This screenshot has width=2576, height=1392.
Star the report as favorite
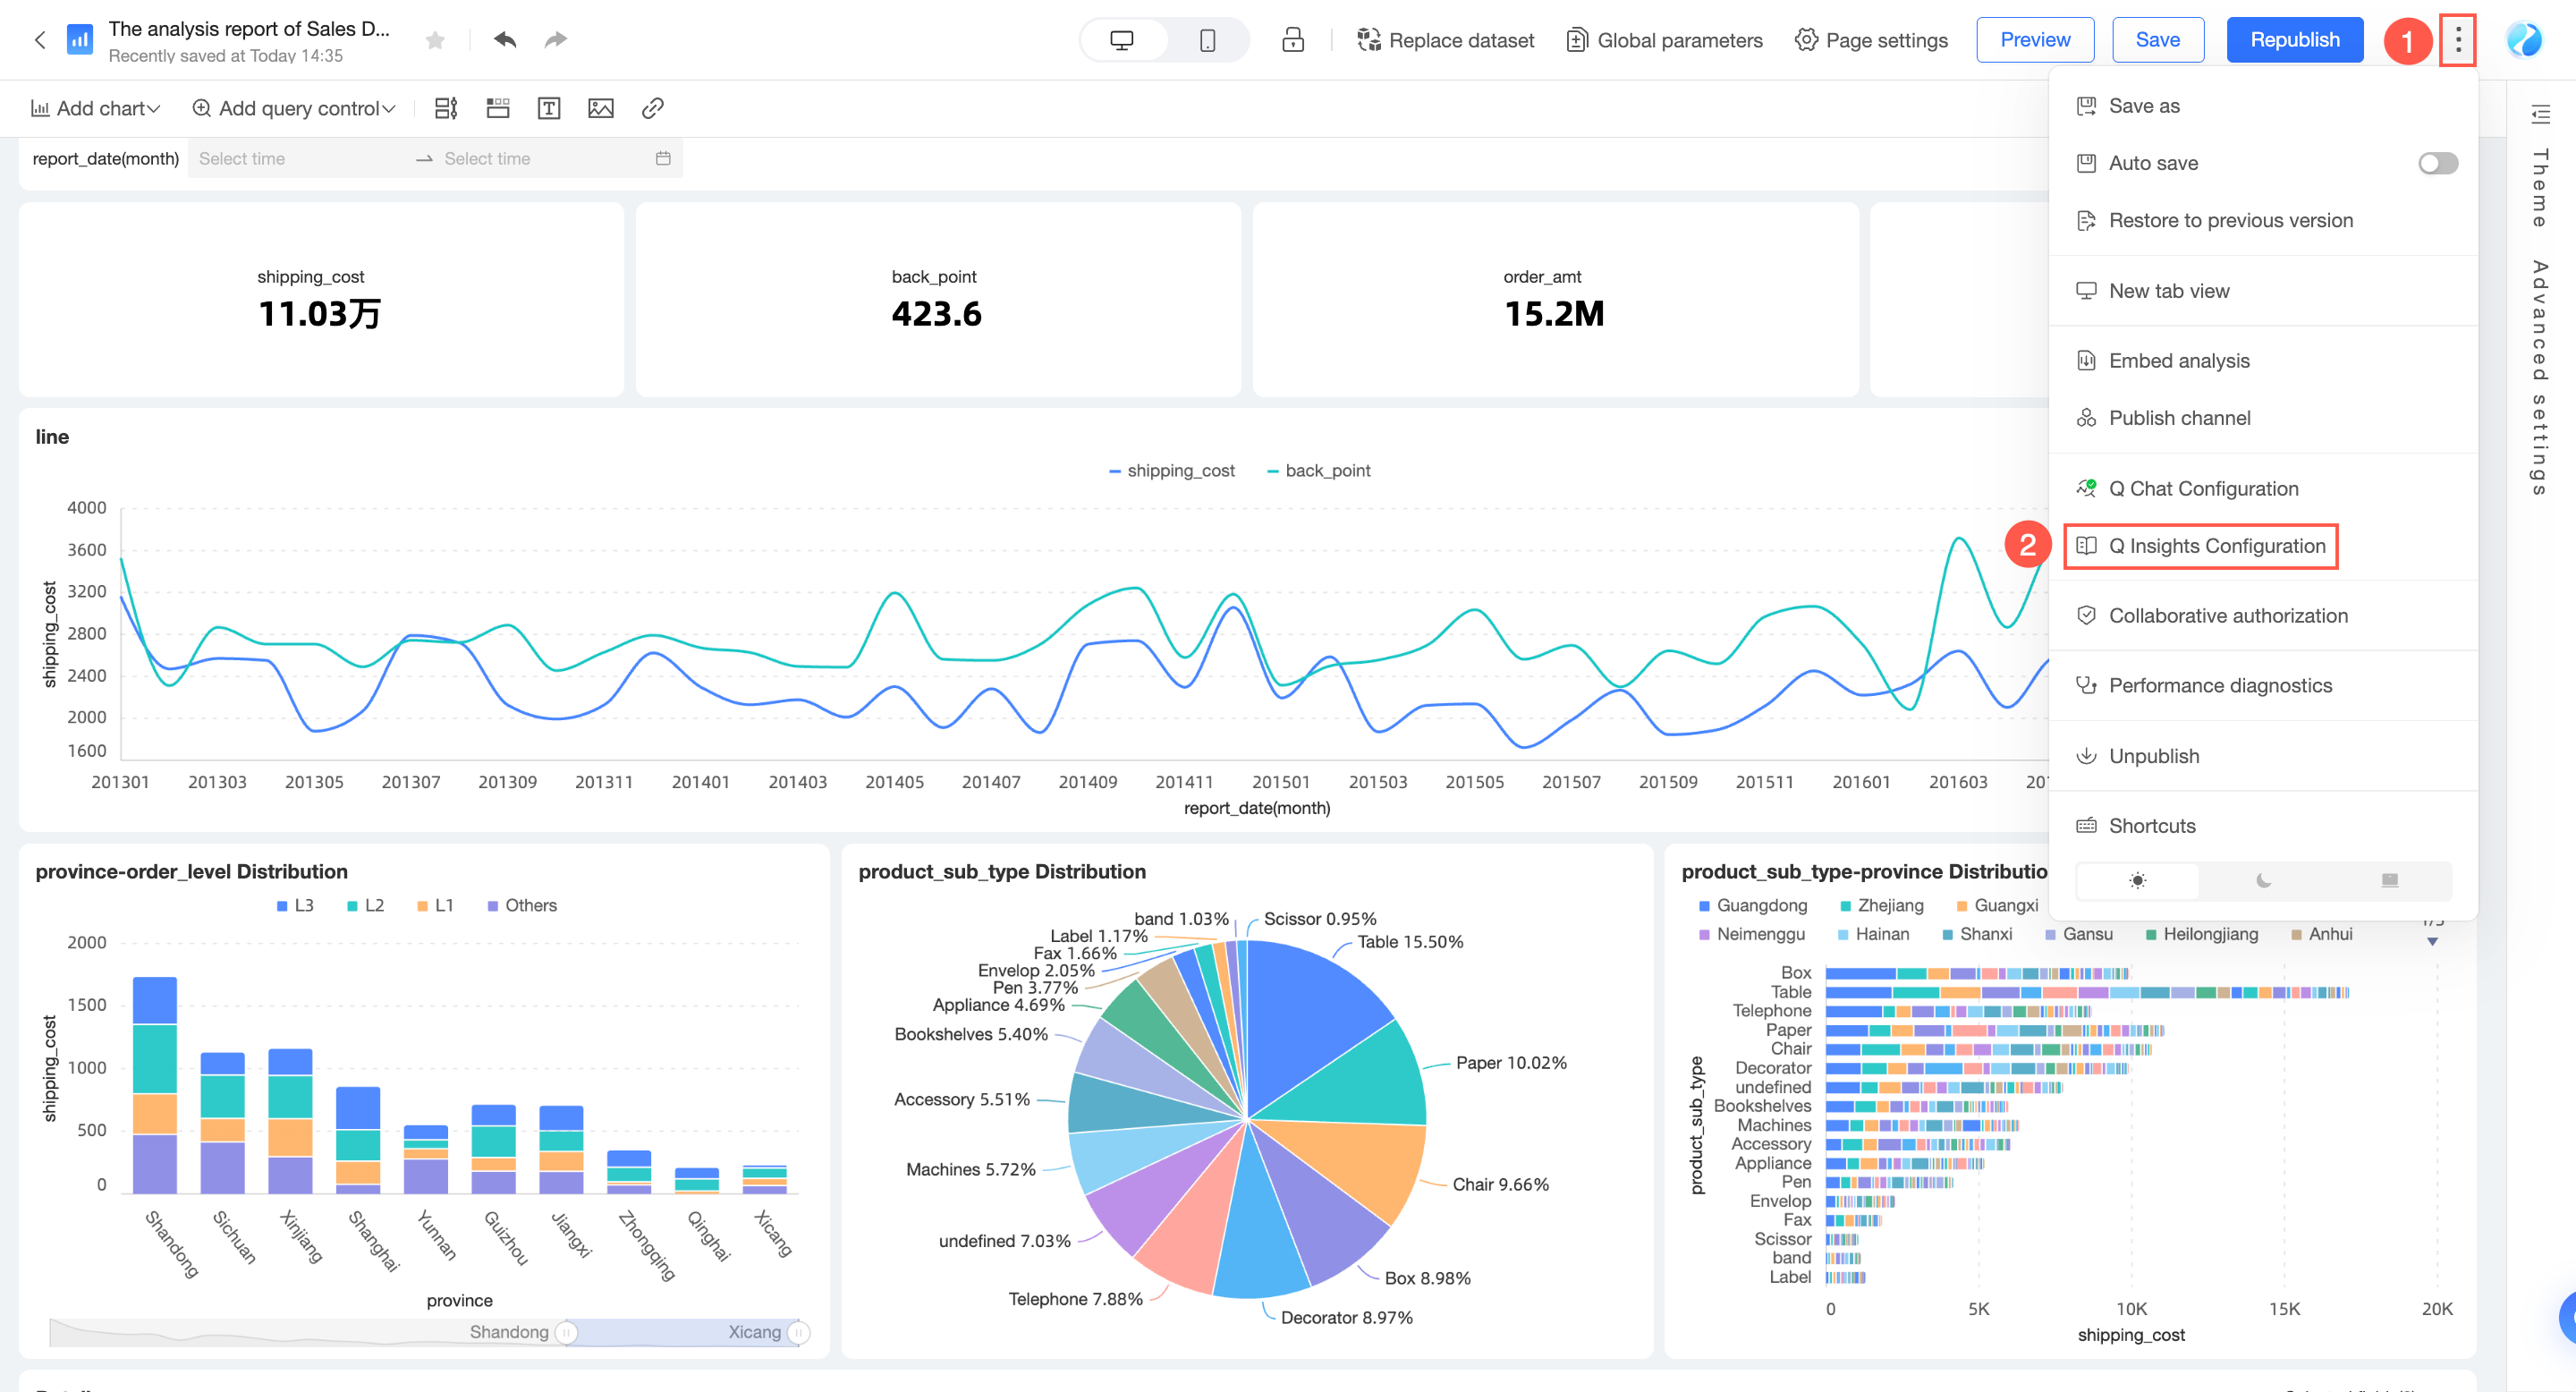point(434,40)
